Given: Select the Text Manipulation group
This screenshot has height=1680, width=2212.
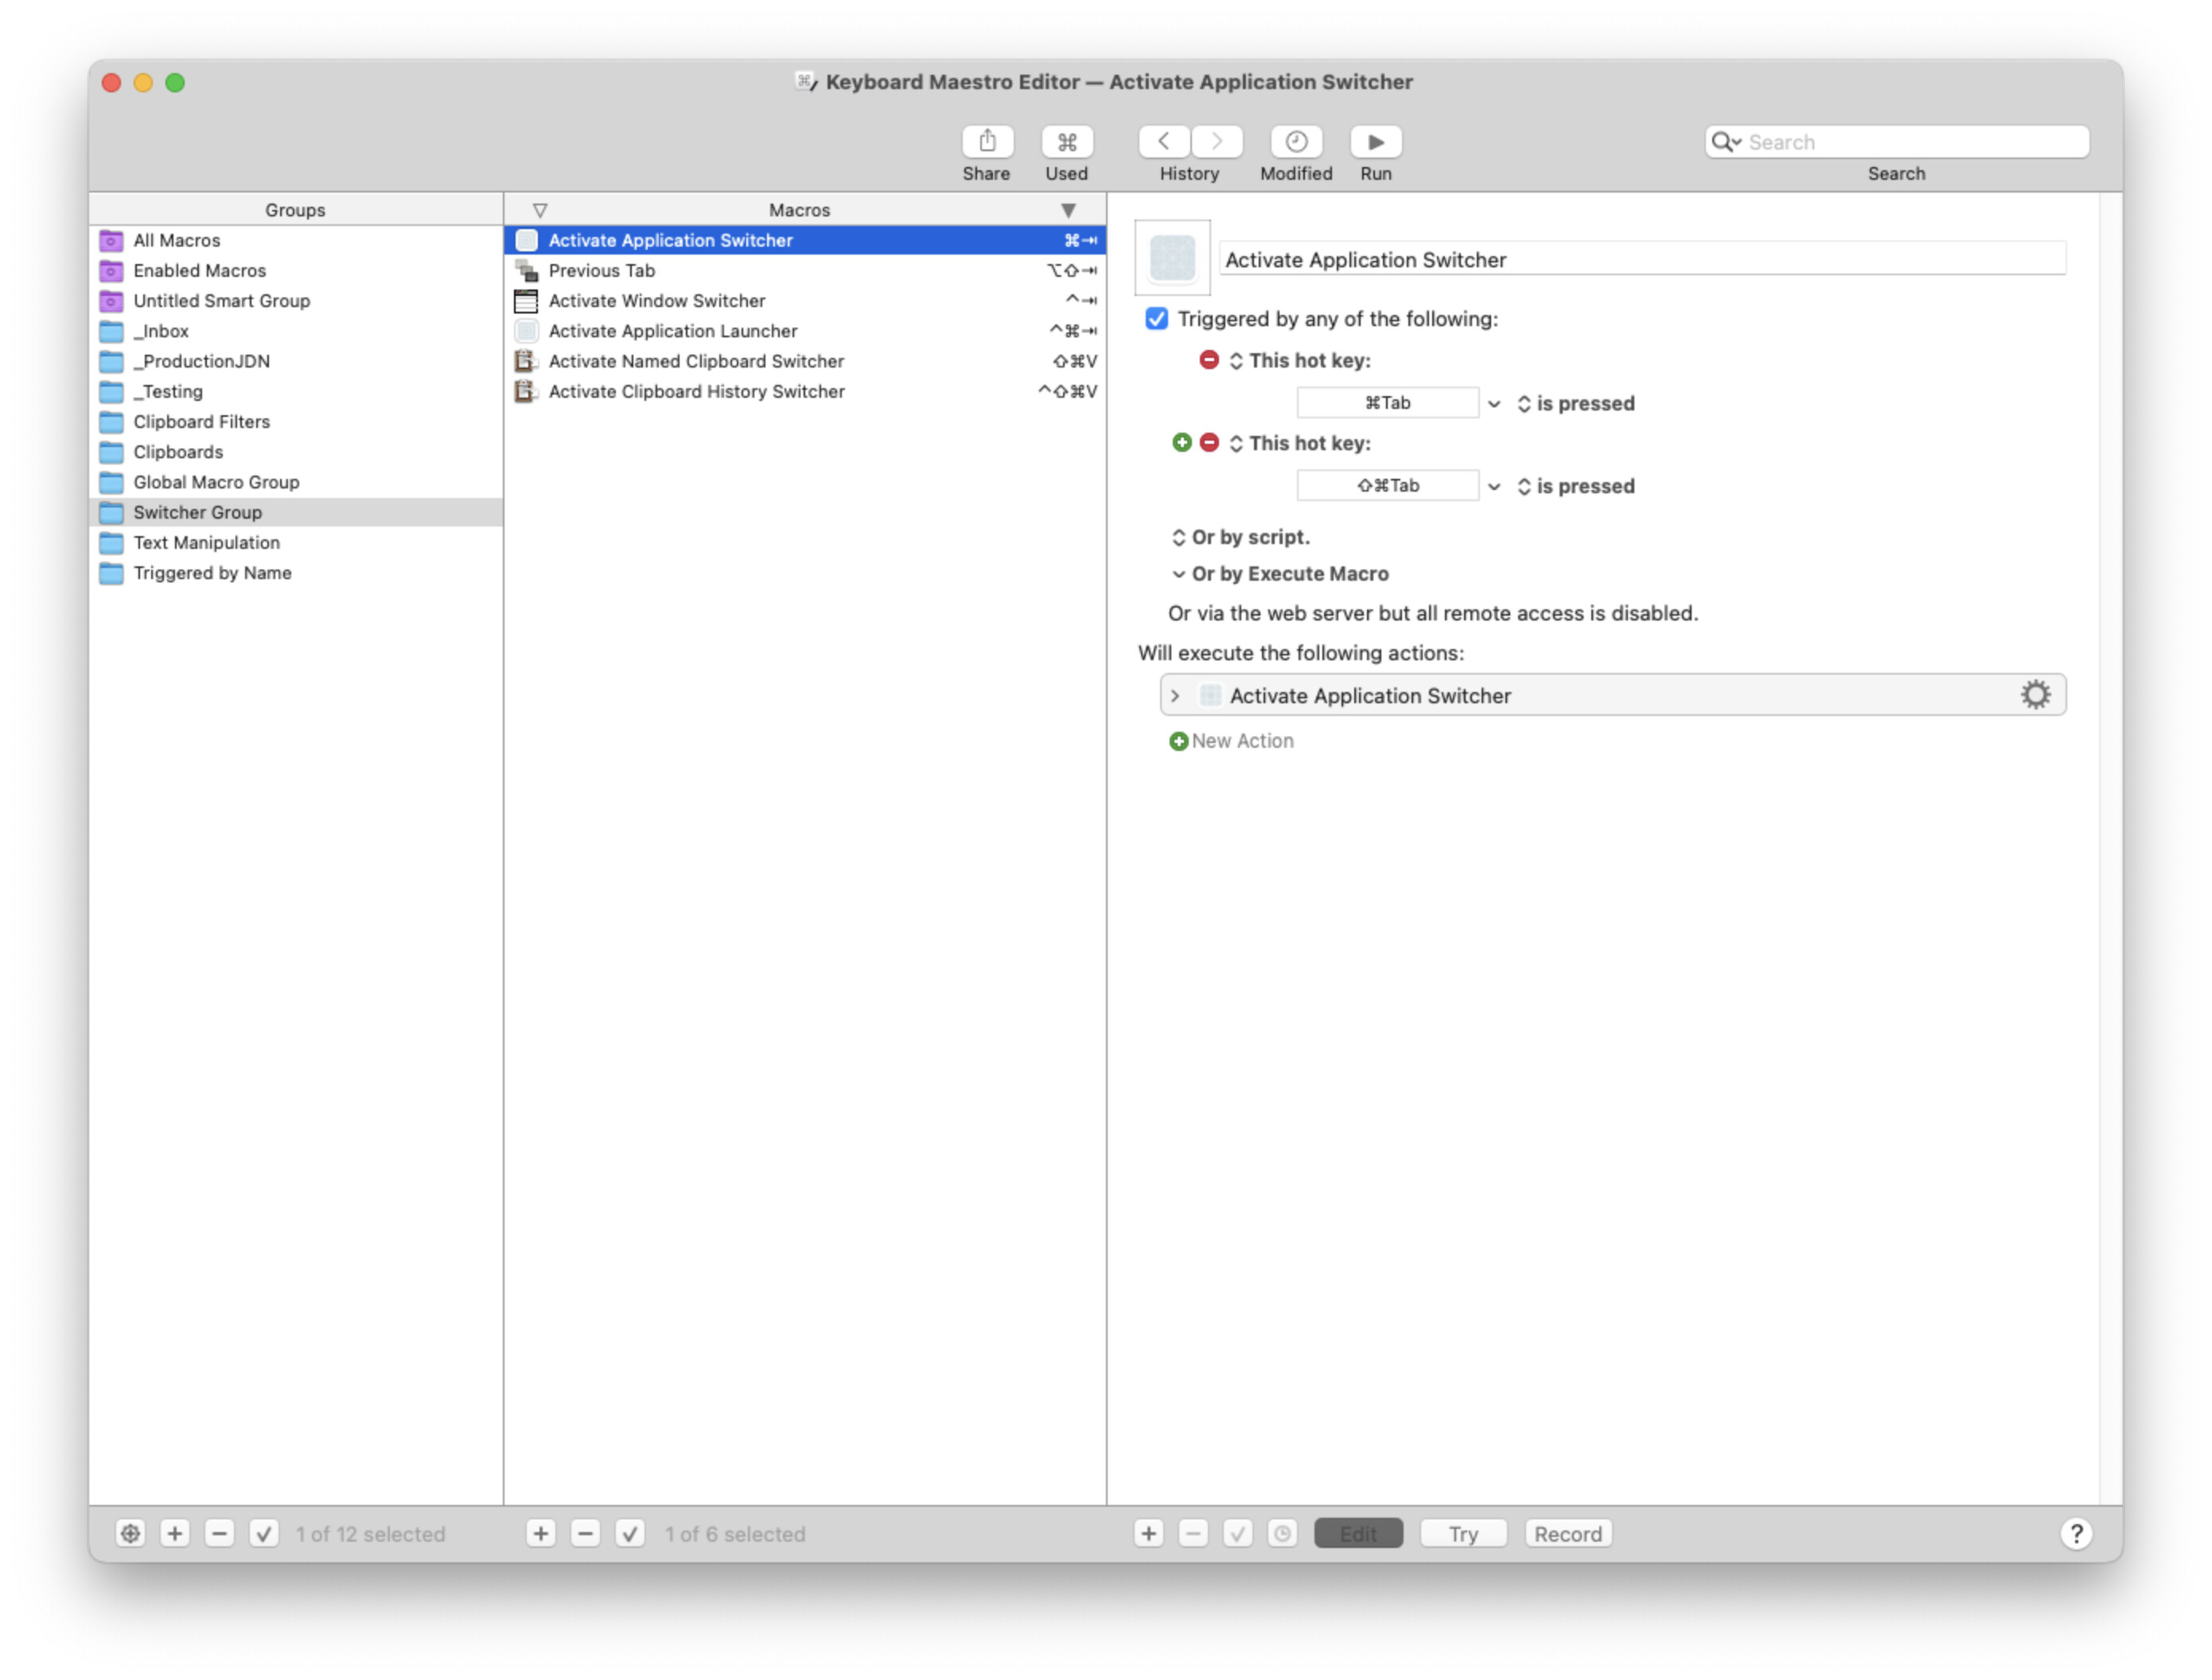Looking at the screenshot, I should point(296,542).
